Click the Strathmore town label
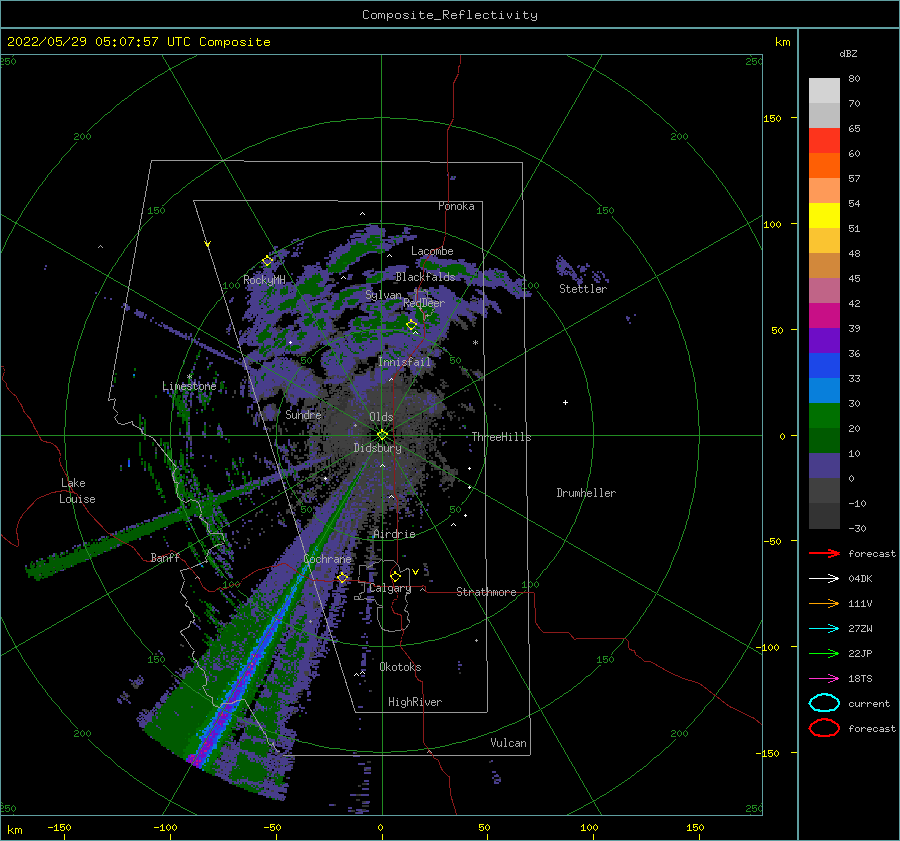The height and width of the screenshot is (841, 900). pyautogui.click(x=486, y=592)
